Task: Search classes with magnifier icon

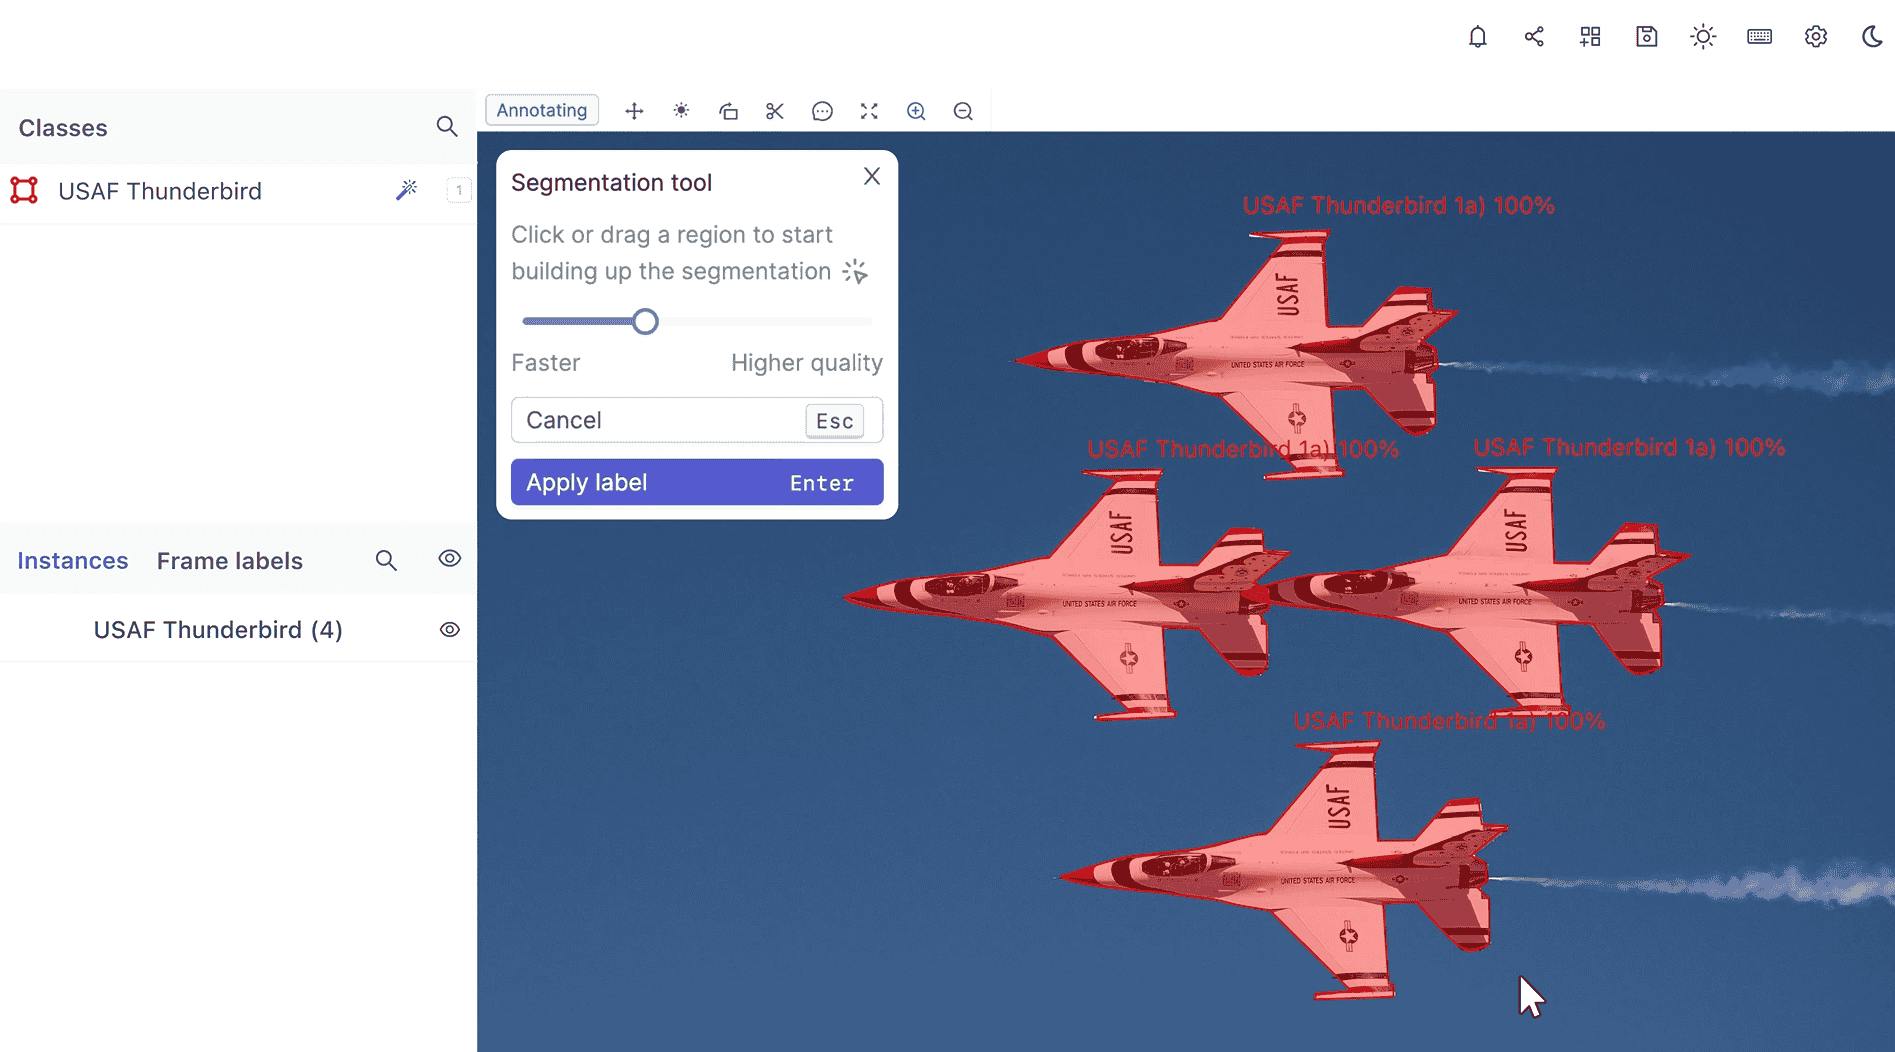Action: [447, 127]
